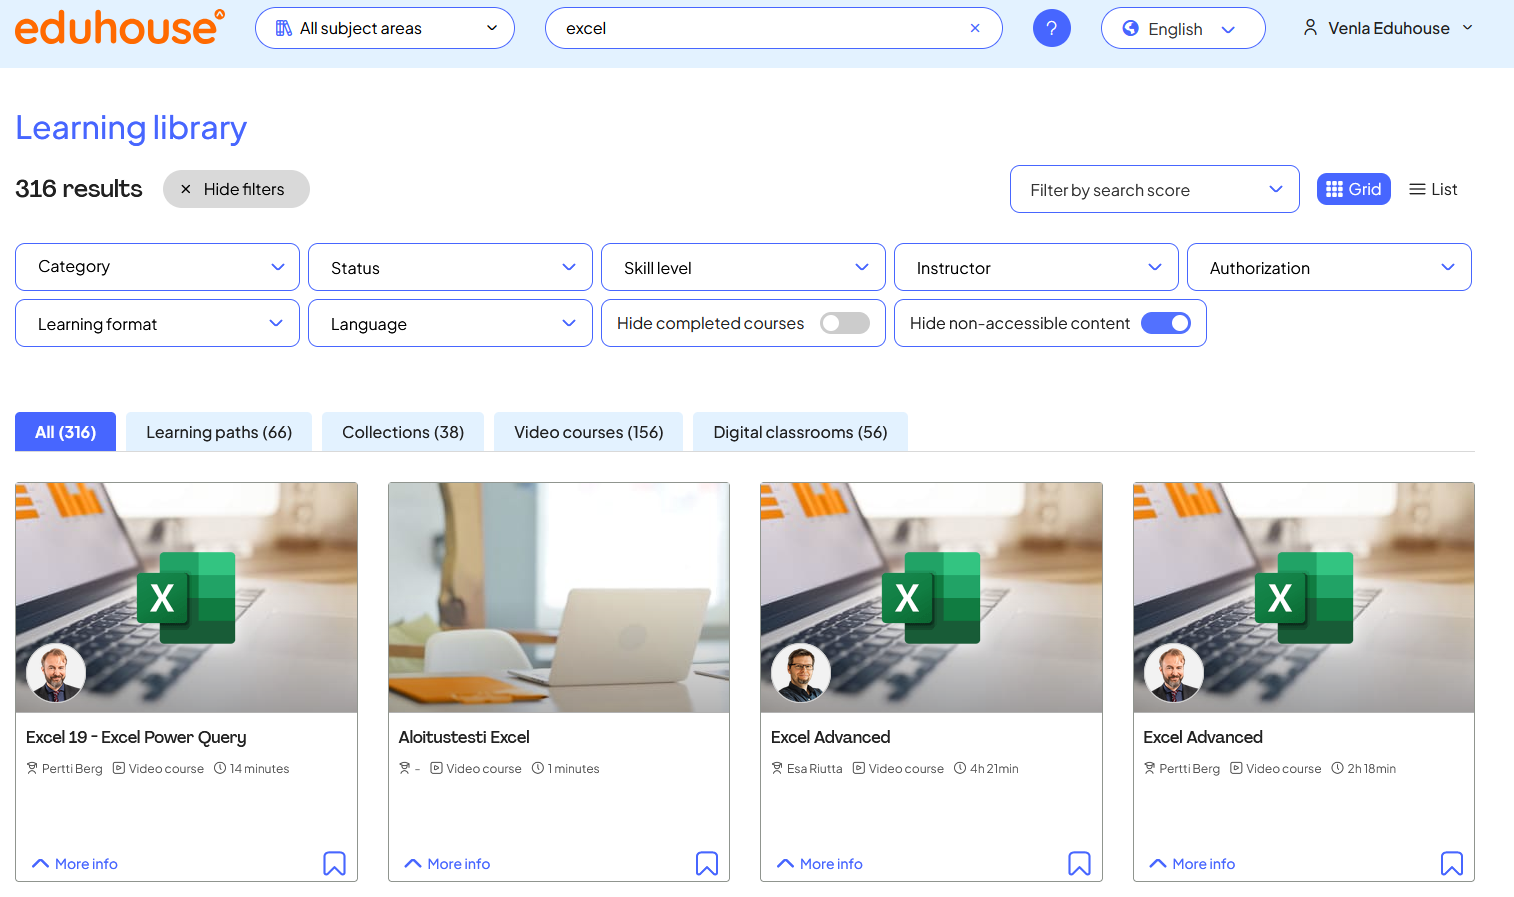
Task: Toggle Hide completed courses switch
Action: pos(844,323)
